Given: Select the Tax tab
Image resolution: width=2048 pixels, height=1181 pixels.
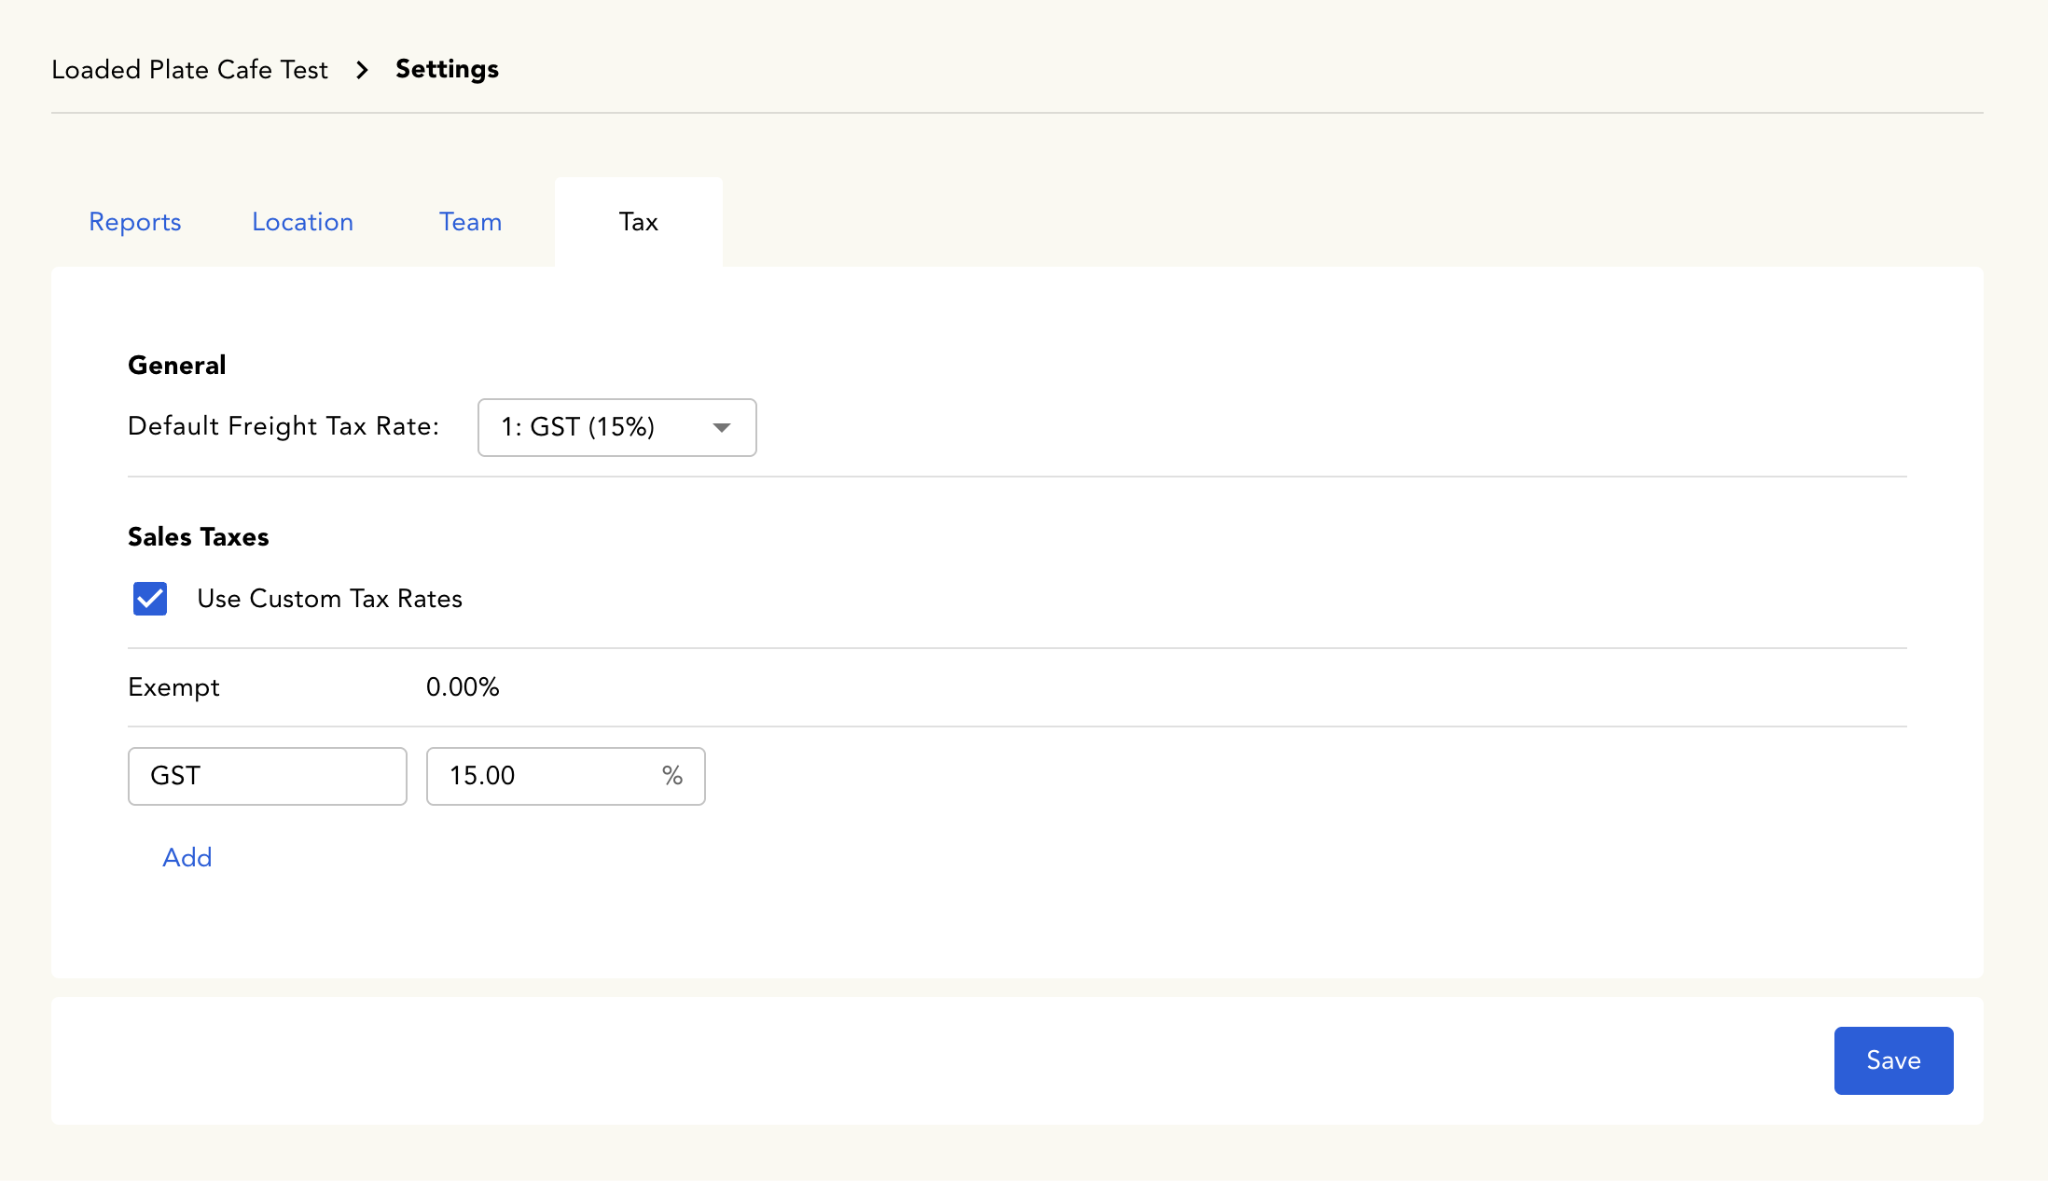Looking at the screenshot, I should pos(638,222).
